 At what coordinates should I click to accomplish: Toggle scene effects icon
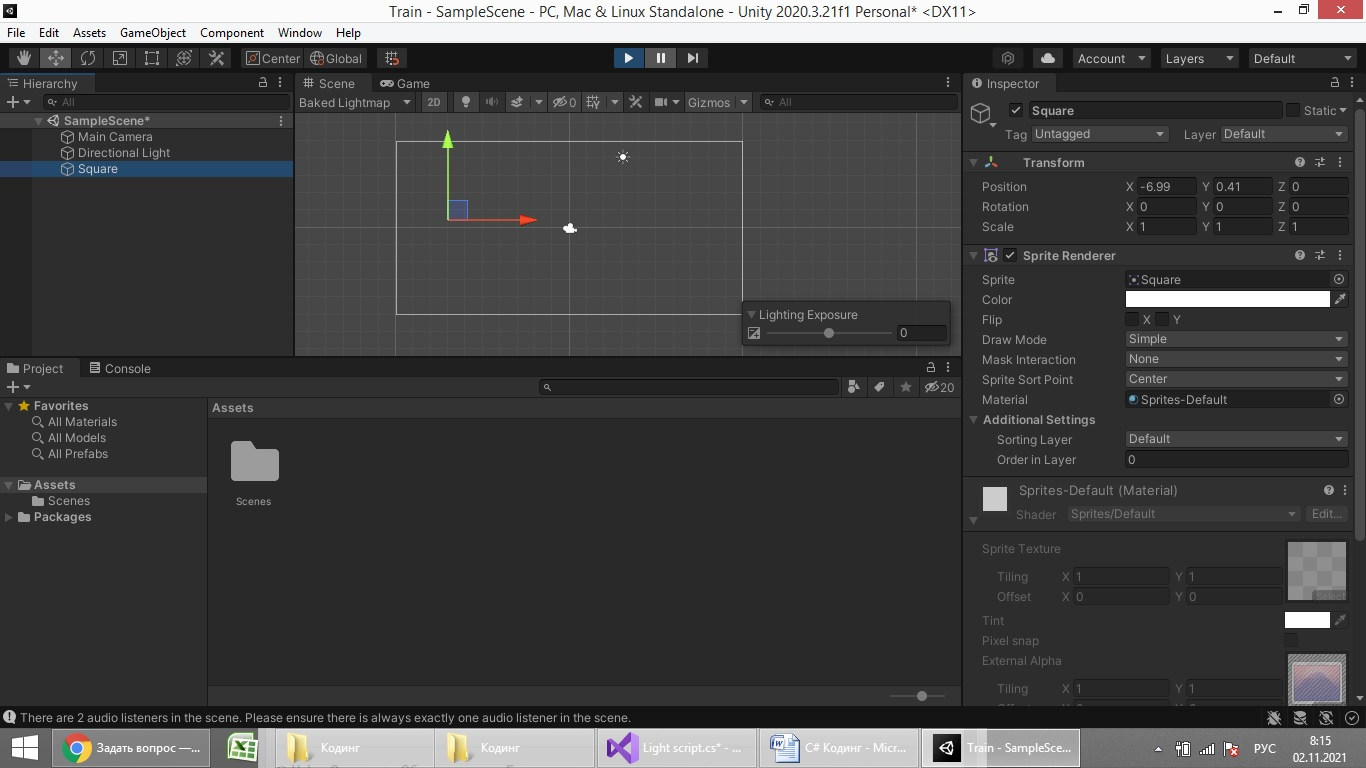tap(517, 102)
